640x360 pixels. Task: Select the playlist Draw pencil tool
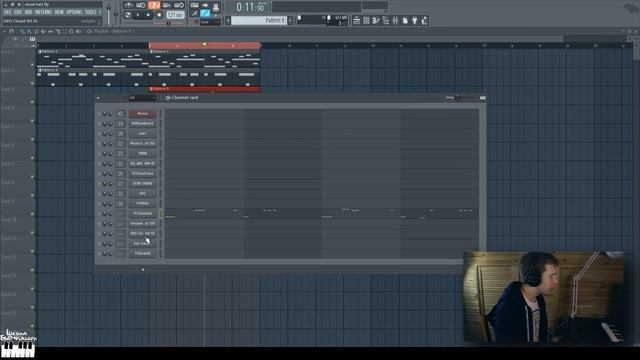(22, 31)
